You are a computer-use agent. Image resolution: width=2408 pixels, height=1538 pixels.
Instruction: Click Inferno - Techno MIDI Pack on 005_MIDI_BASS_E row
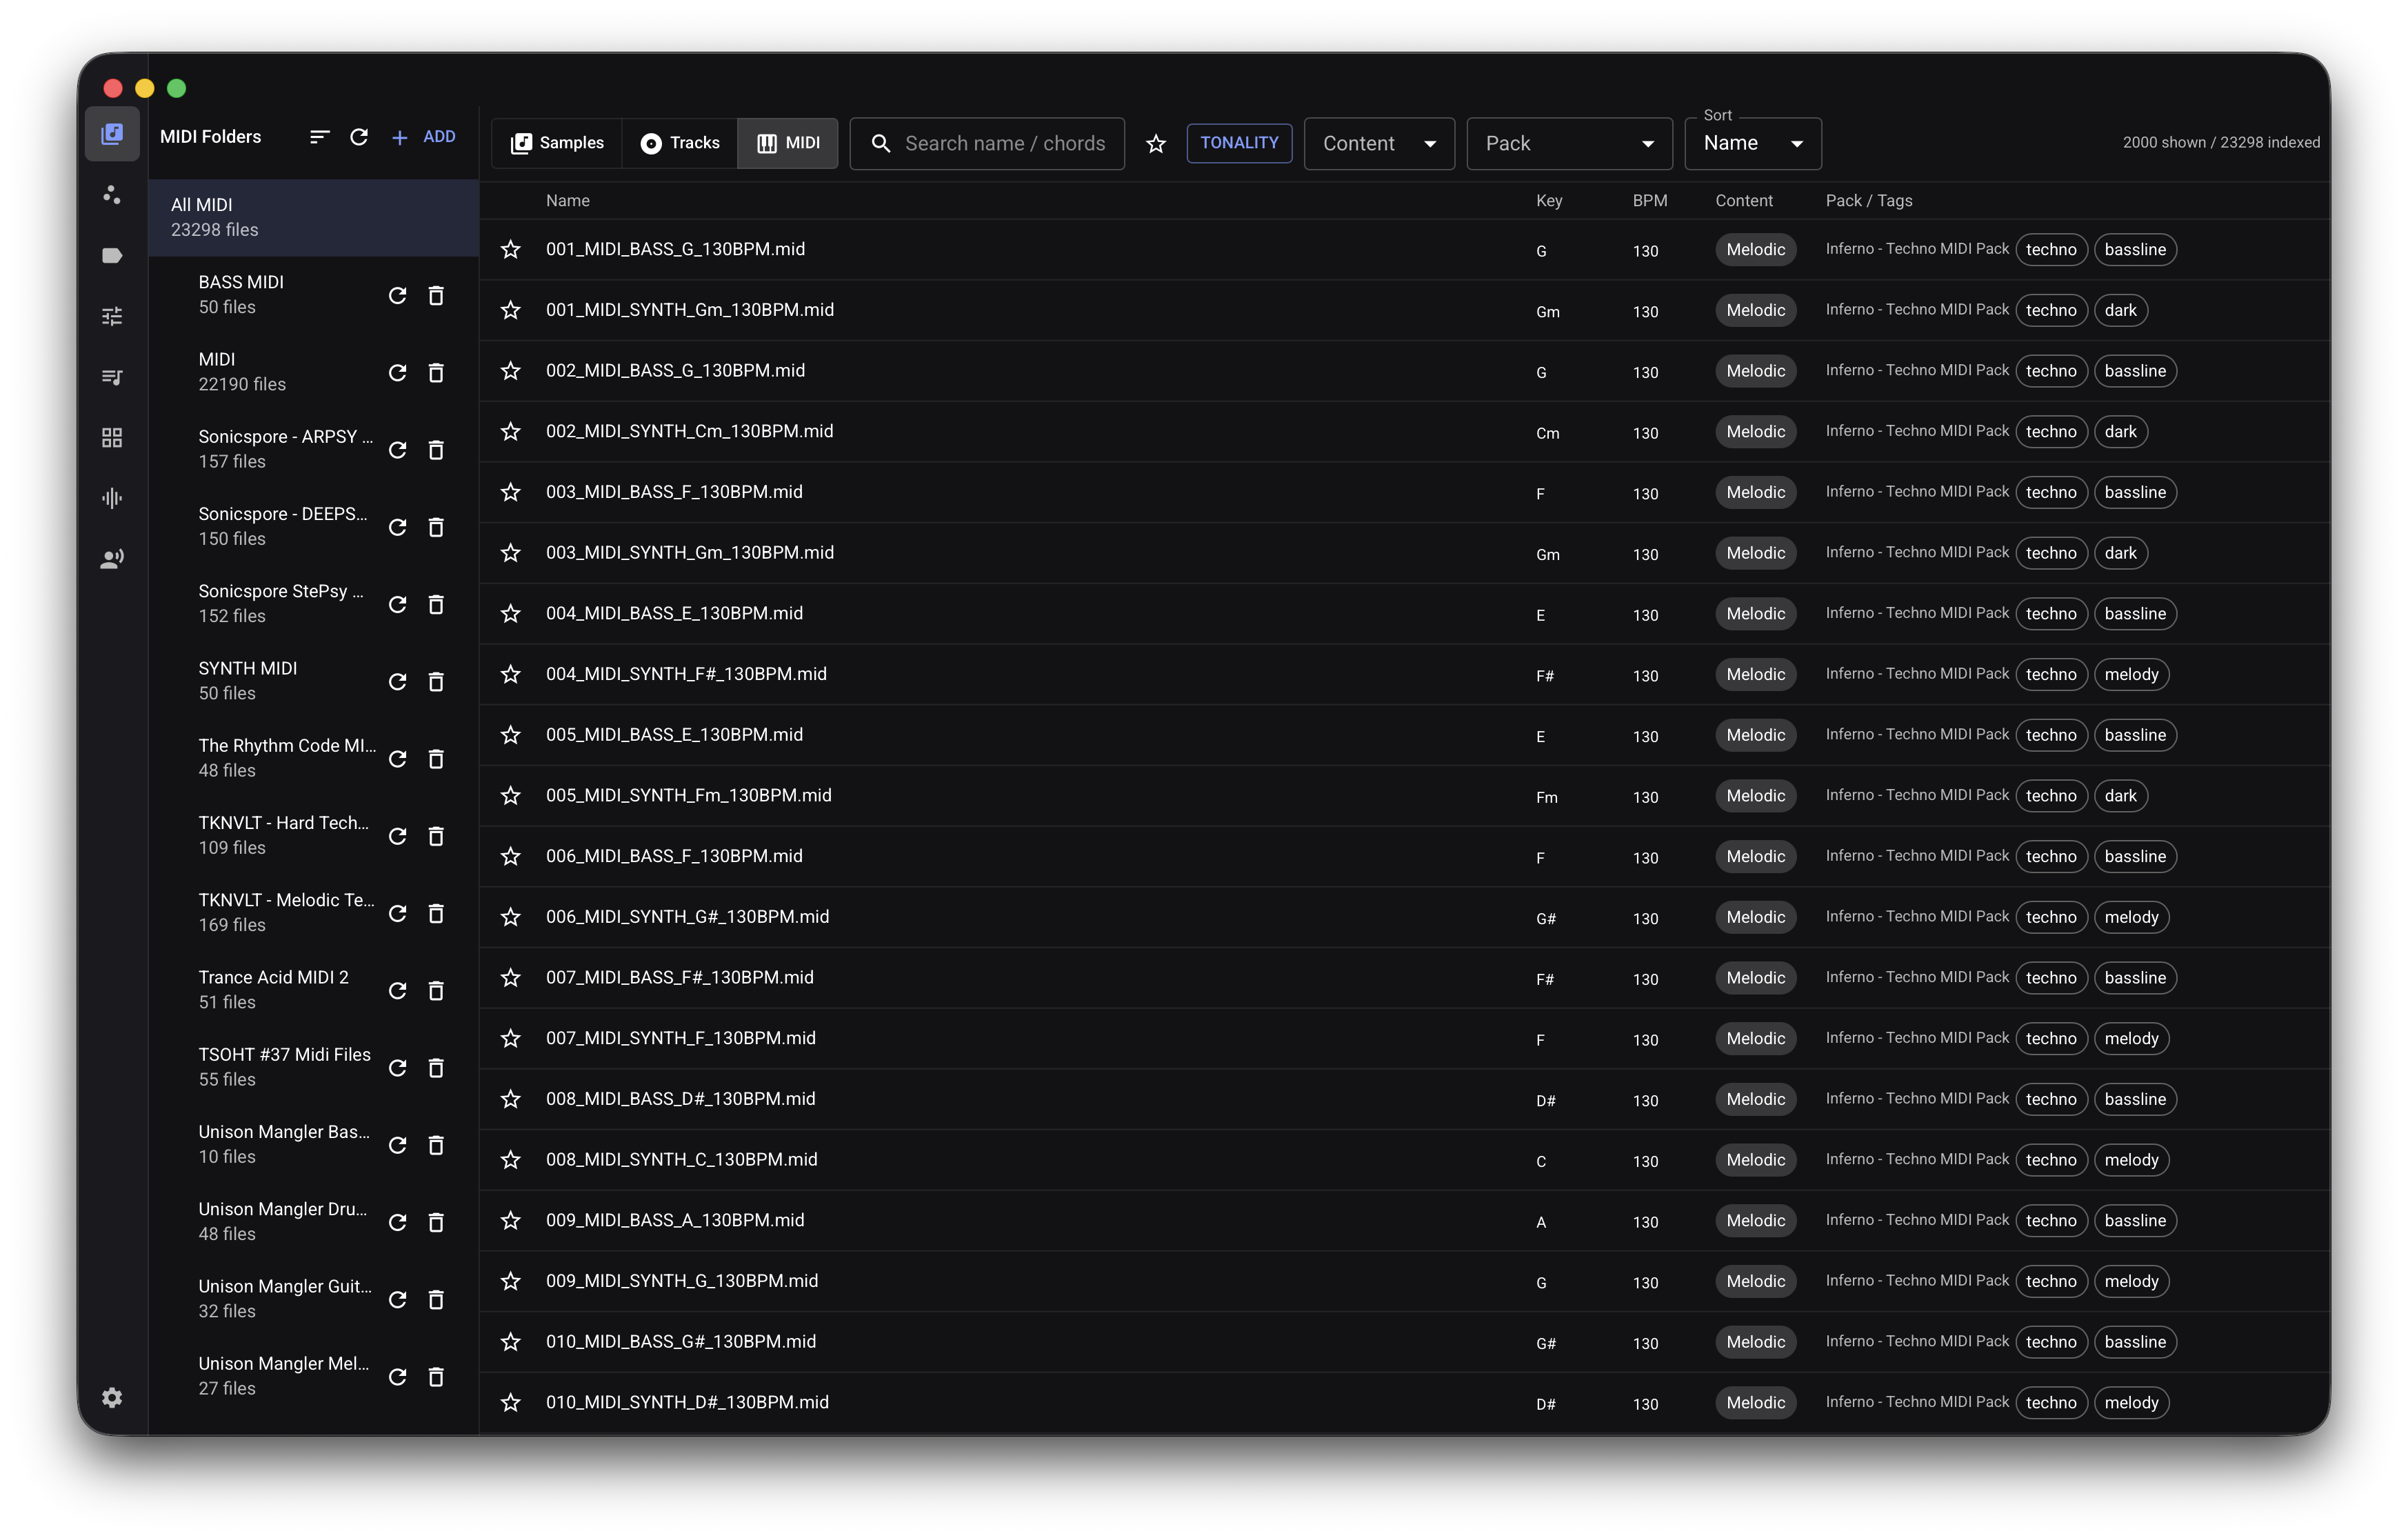(1917, 734)
